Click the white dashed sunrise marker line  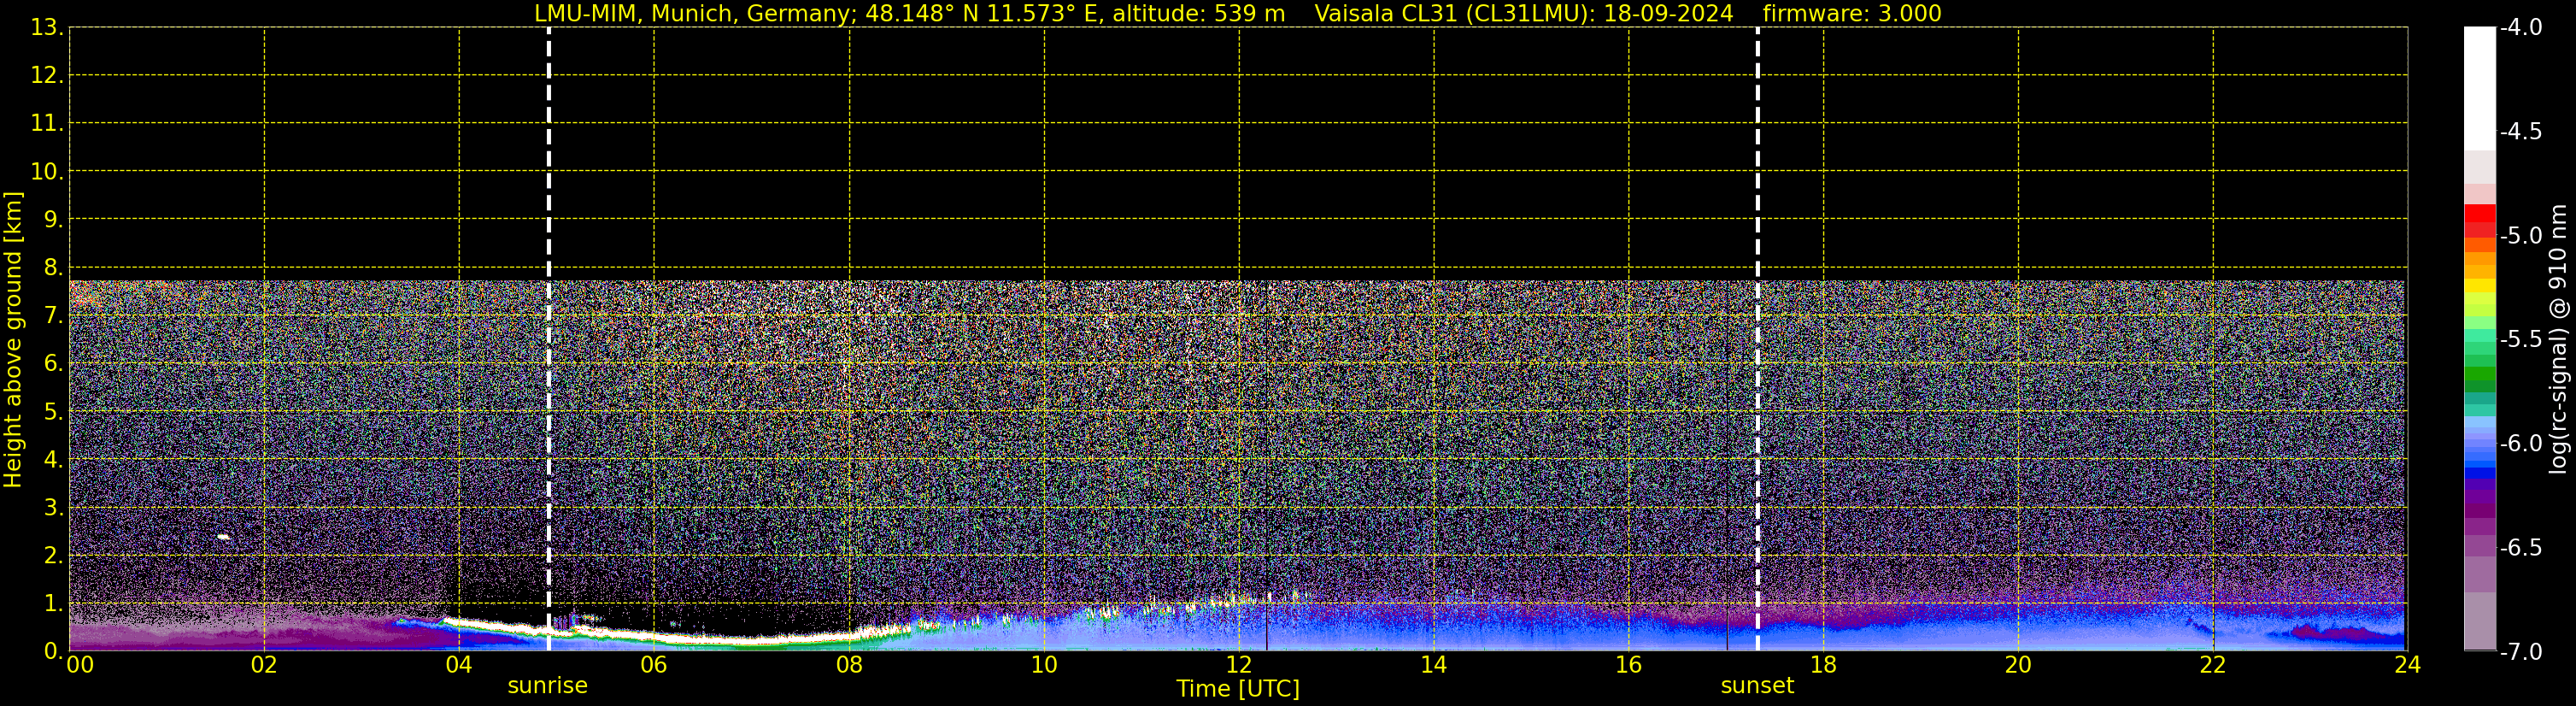549,339
